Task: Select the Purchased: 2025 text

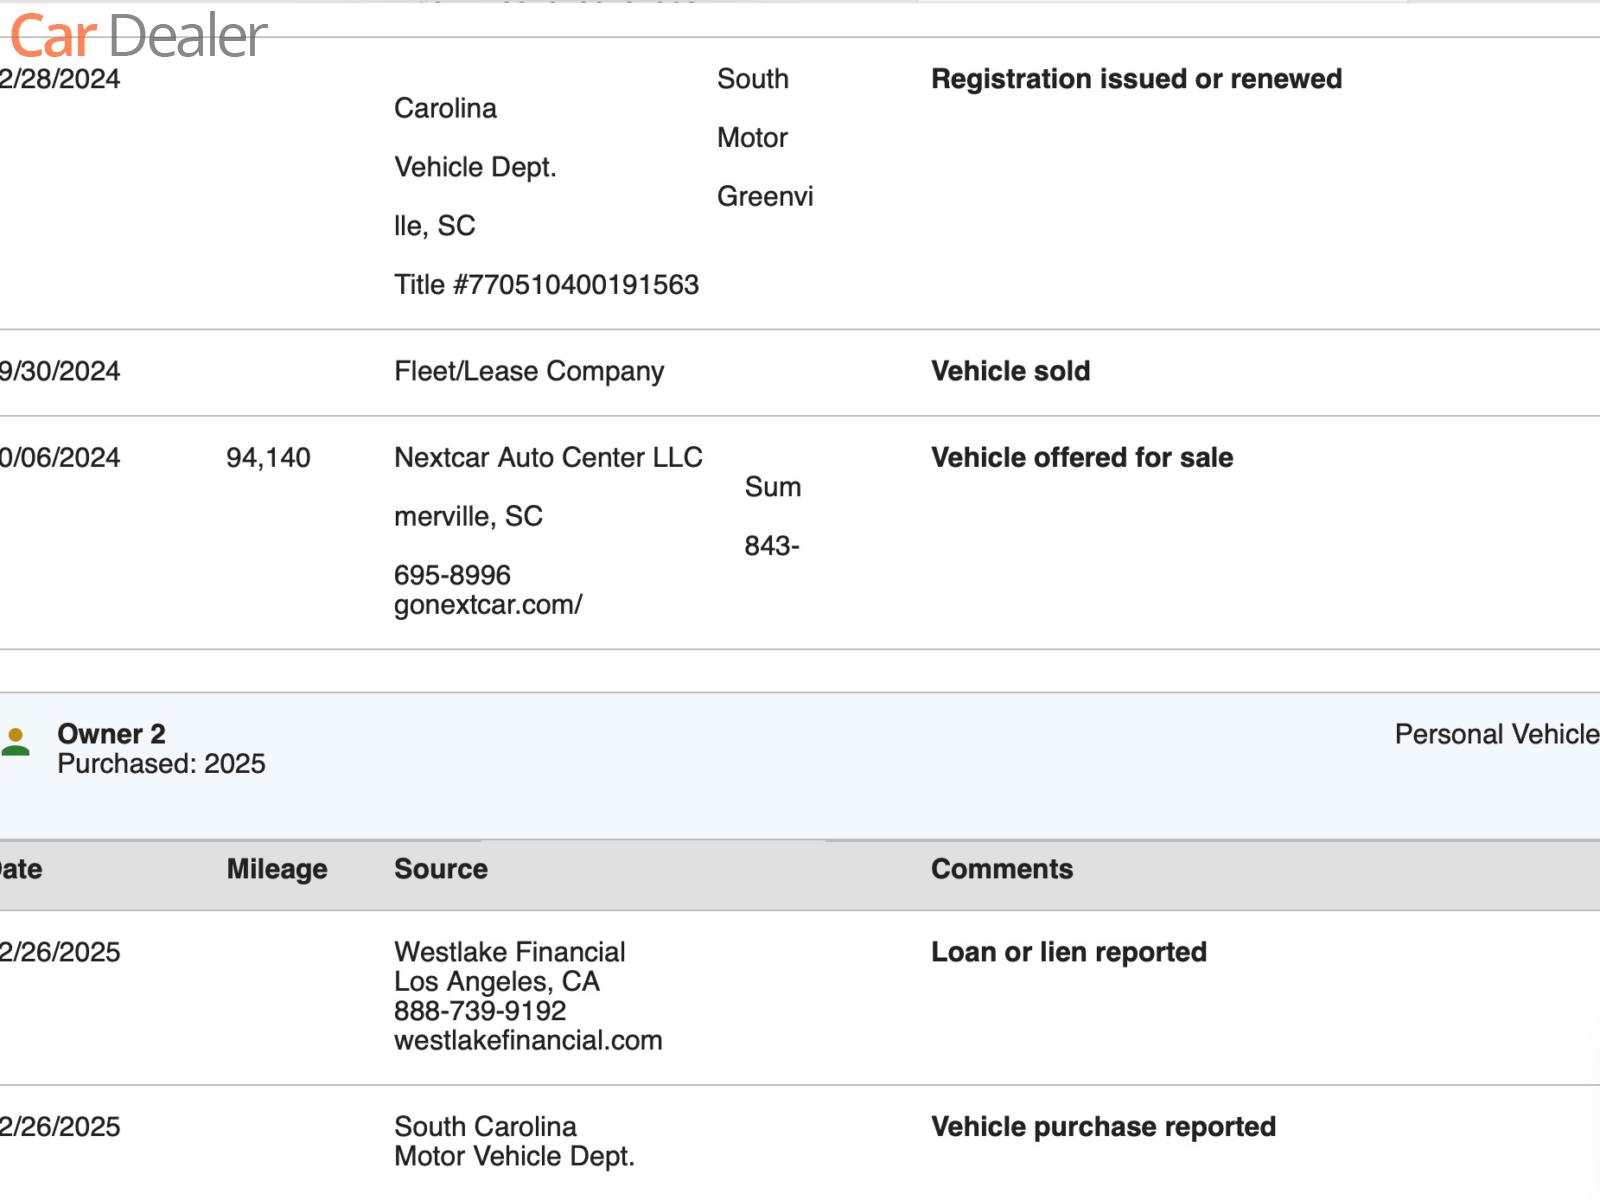Action: click(x=161, y=764)
